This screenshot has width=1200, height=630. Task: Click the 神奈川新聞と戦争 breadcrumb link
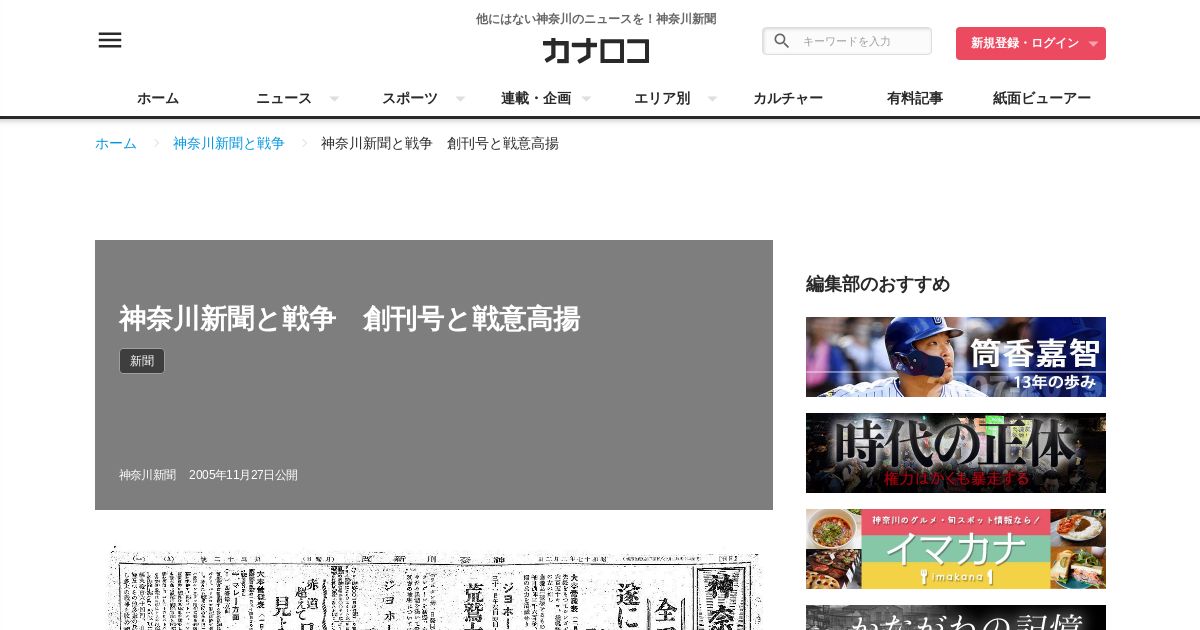pos(229,143)
